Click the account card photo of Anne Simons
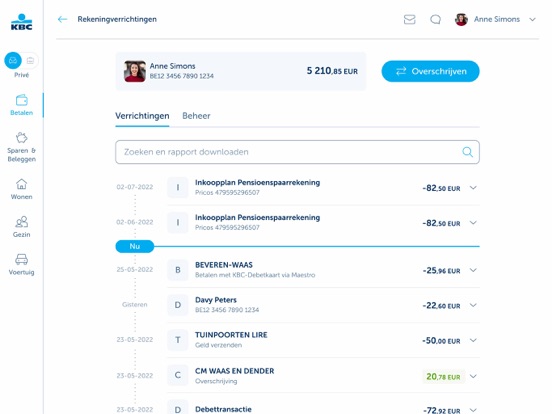The height and width of the screenshot is (414, 552). point(135,71)
